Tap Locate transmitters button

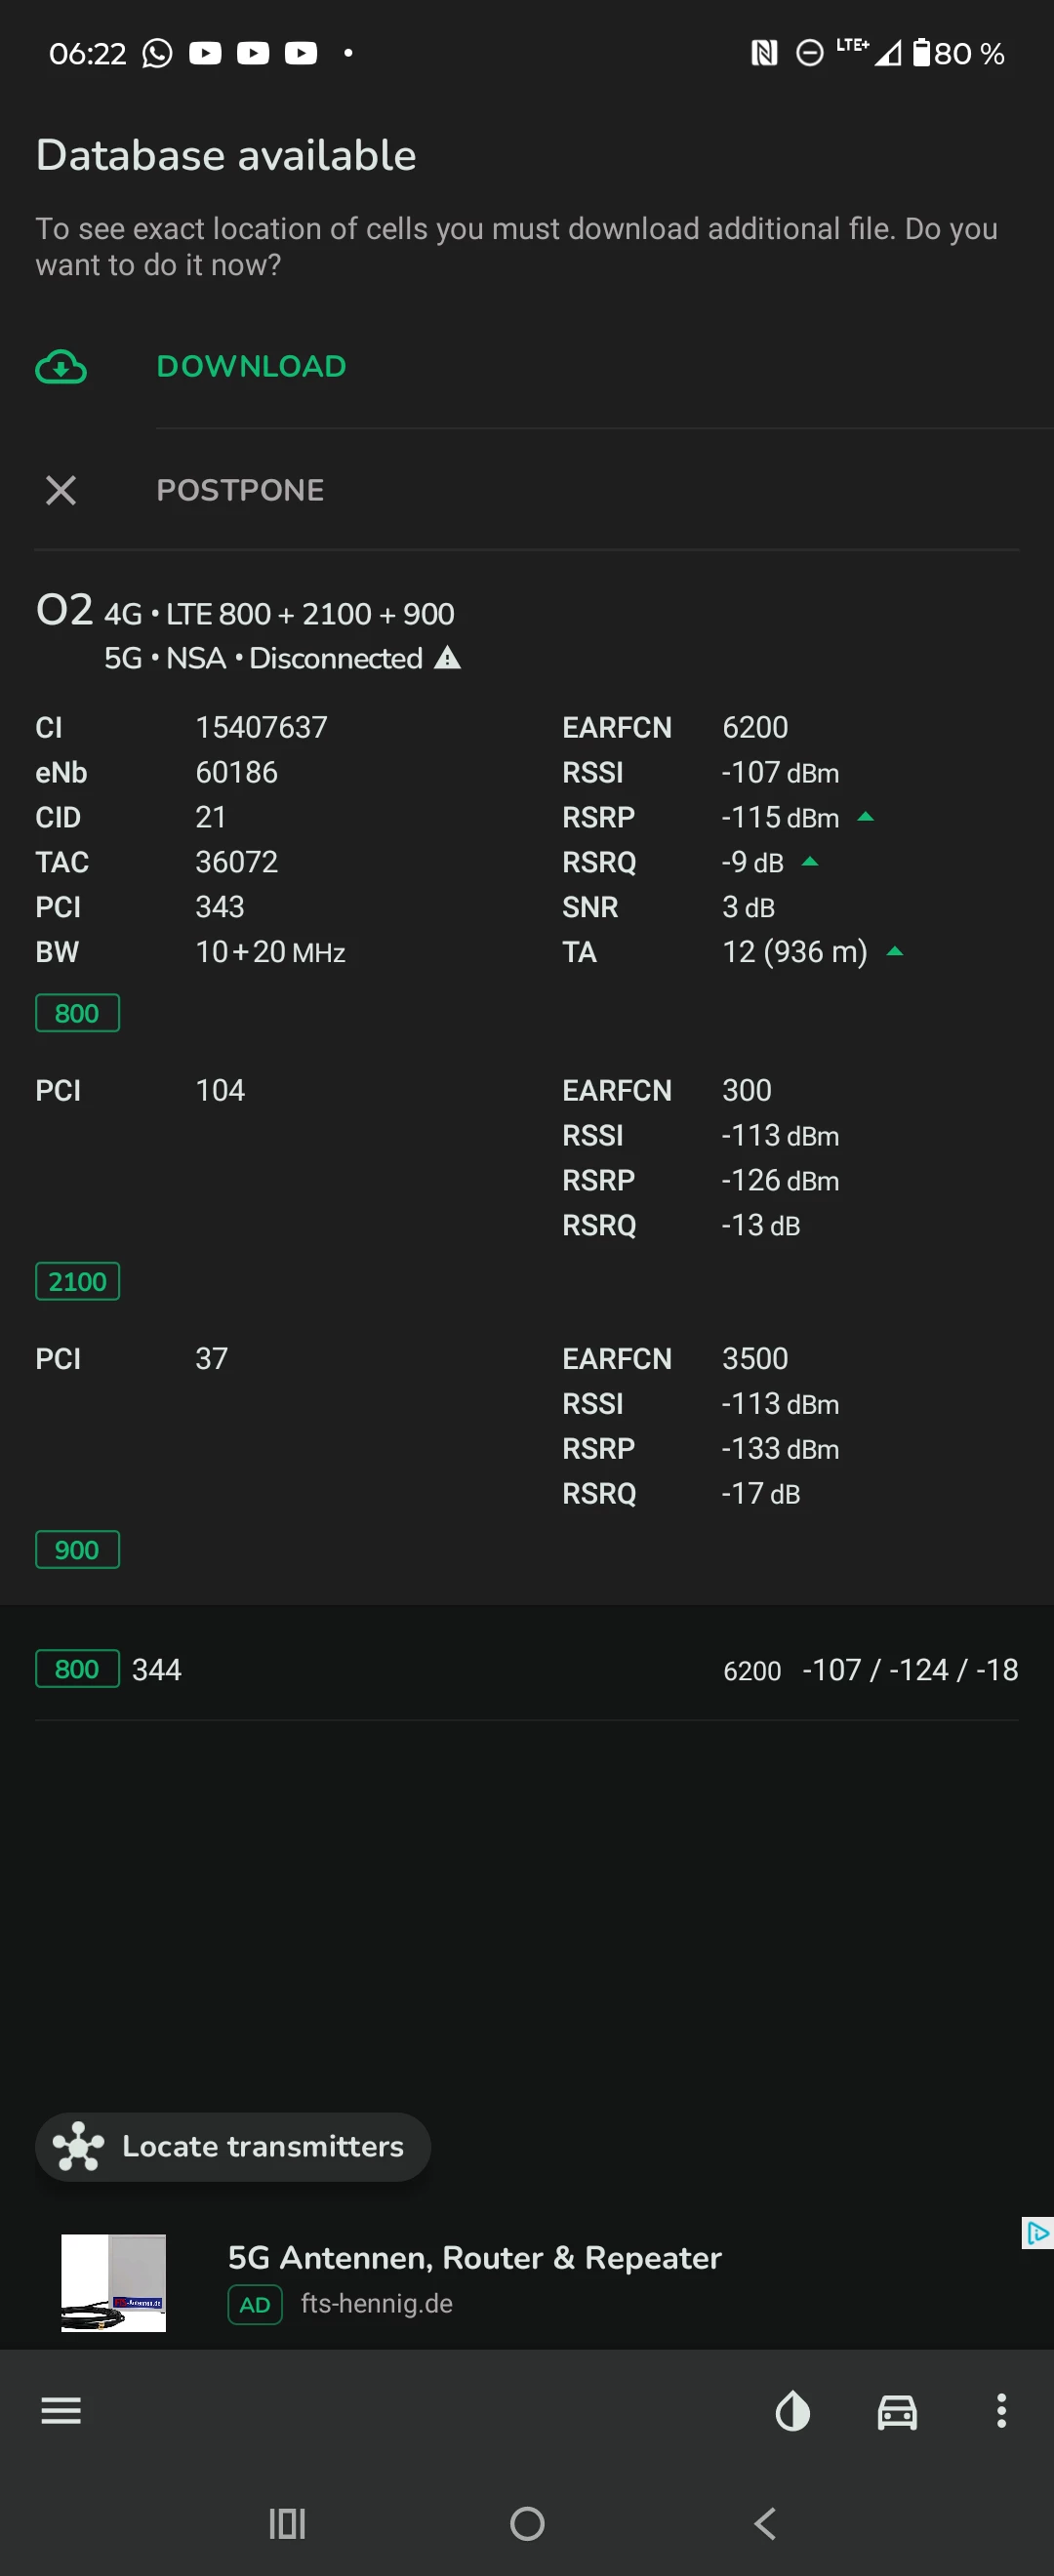coord(233,2146)
